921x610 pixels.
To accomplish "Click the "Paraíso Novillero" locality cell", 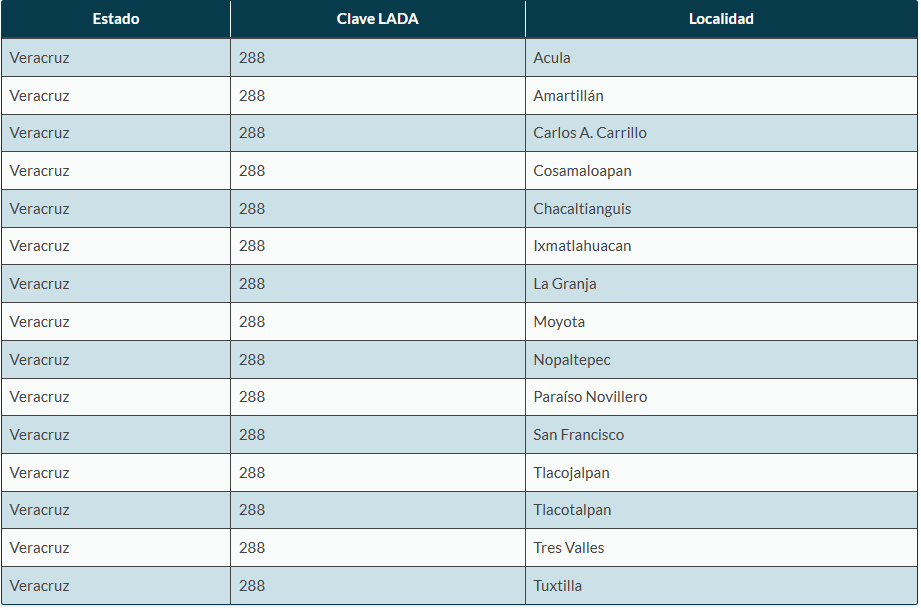I will 721,397.
